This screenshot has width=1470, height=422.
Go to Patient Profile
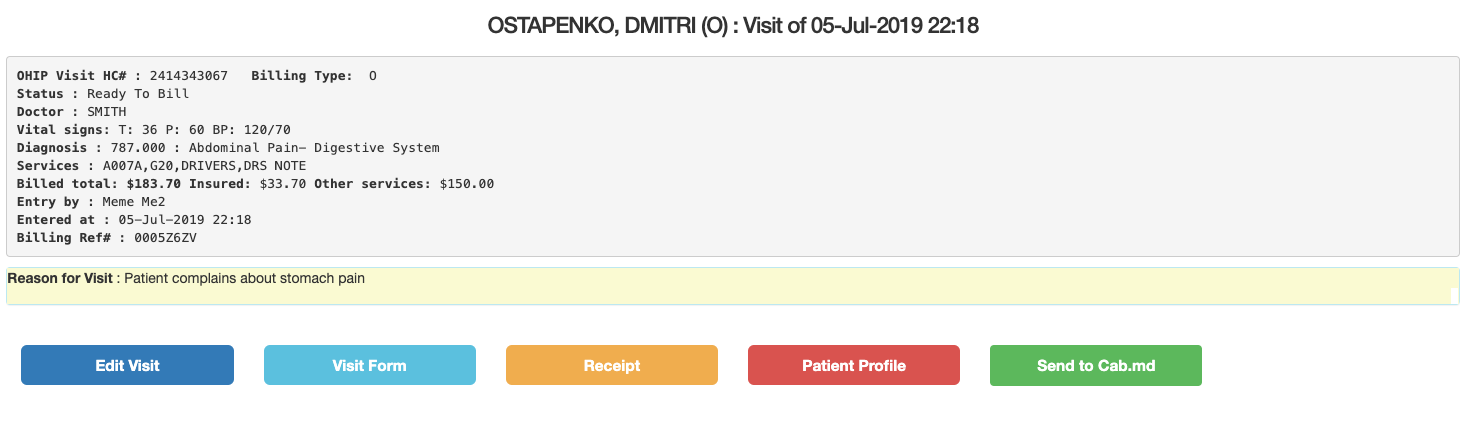pyautogui.click(x=854, y=365)
